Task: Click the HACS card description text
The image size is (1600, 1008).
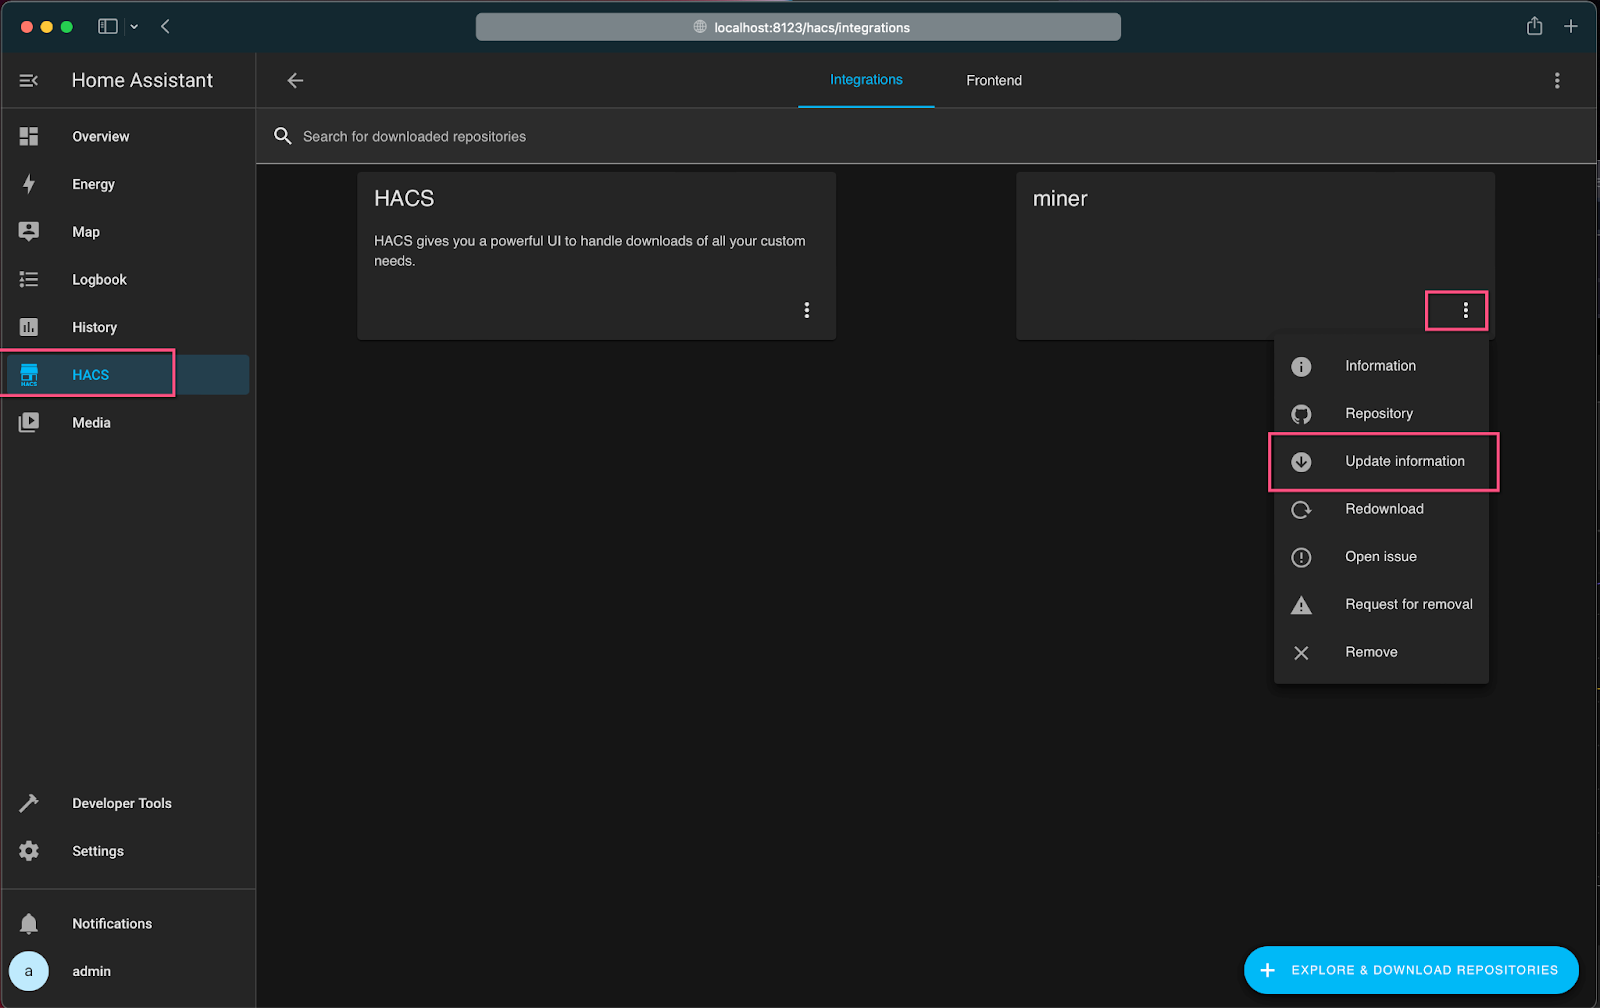Action: coord(590,251)
